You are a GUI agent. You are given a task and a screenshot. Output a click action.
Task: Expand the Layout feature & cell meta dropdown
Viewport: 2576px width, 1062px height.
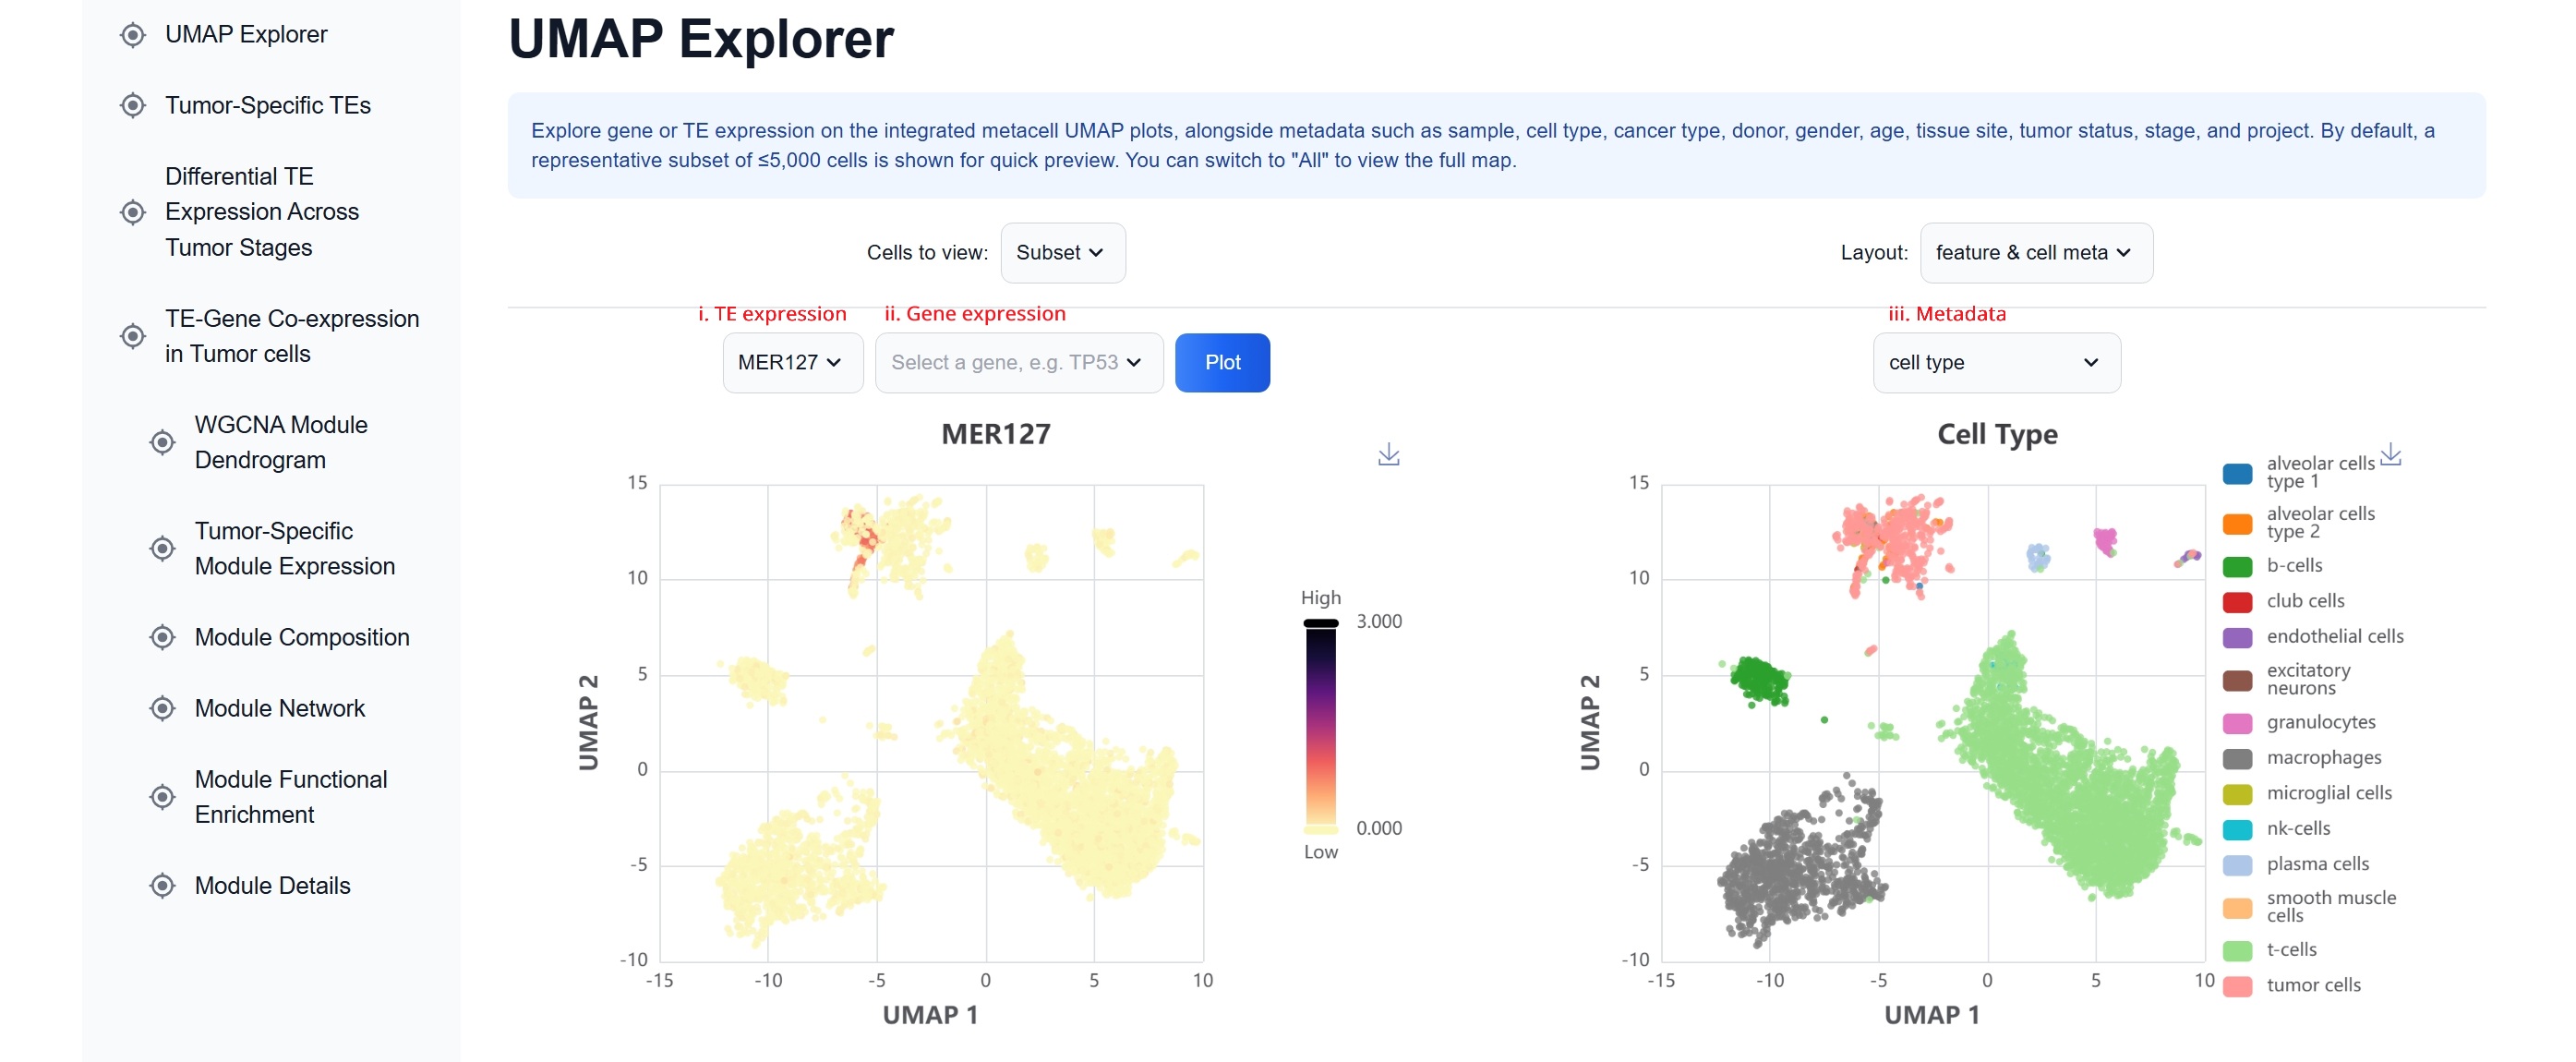click(x=2036, y=253)
